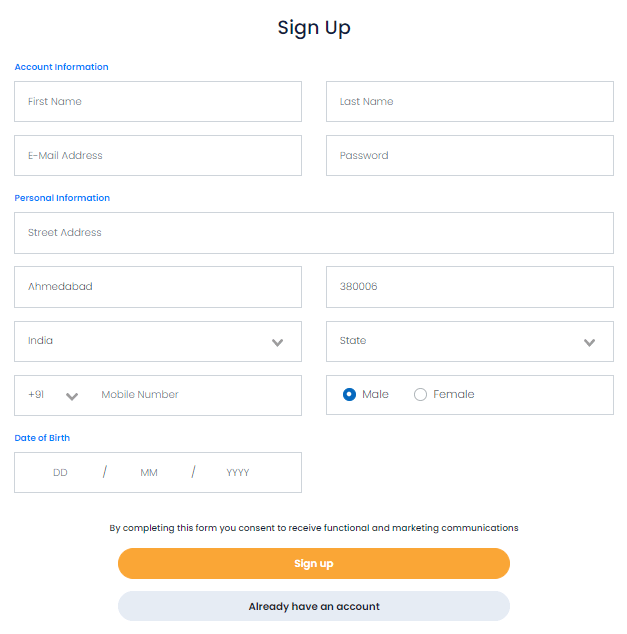The height and width of the screenshot is (634, 627).
Task: Select the E-Mail Address input
Action: pyautogui.click(x=157, y=156)
